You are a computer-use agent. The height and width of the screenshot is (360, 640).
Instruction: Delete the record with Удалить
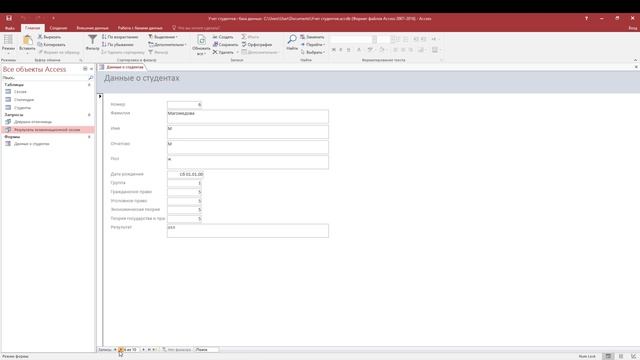click(x=224, y=52)
